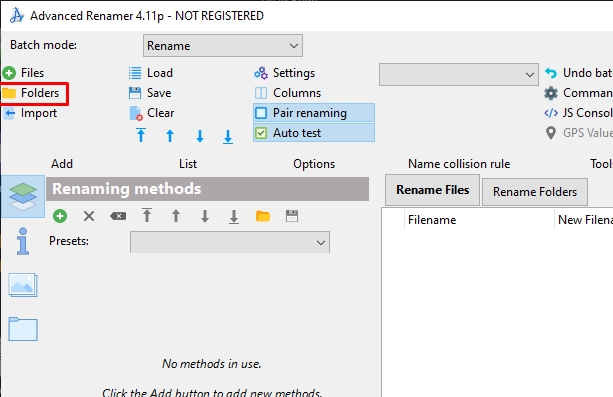The width and height of the screenshot is (613, 397).
Task: Open the JS Console tool
Action: 579,113
